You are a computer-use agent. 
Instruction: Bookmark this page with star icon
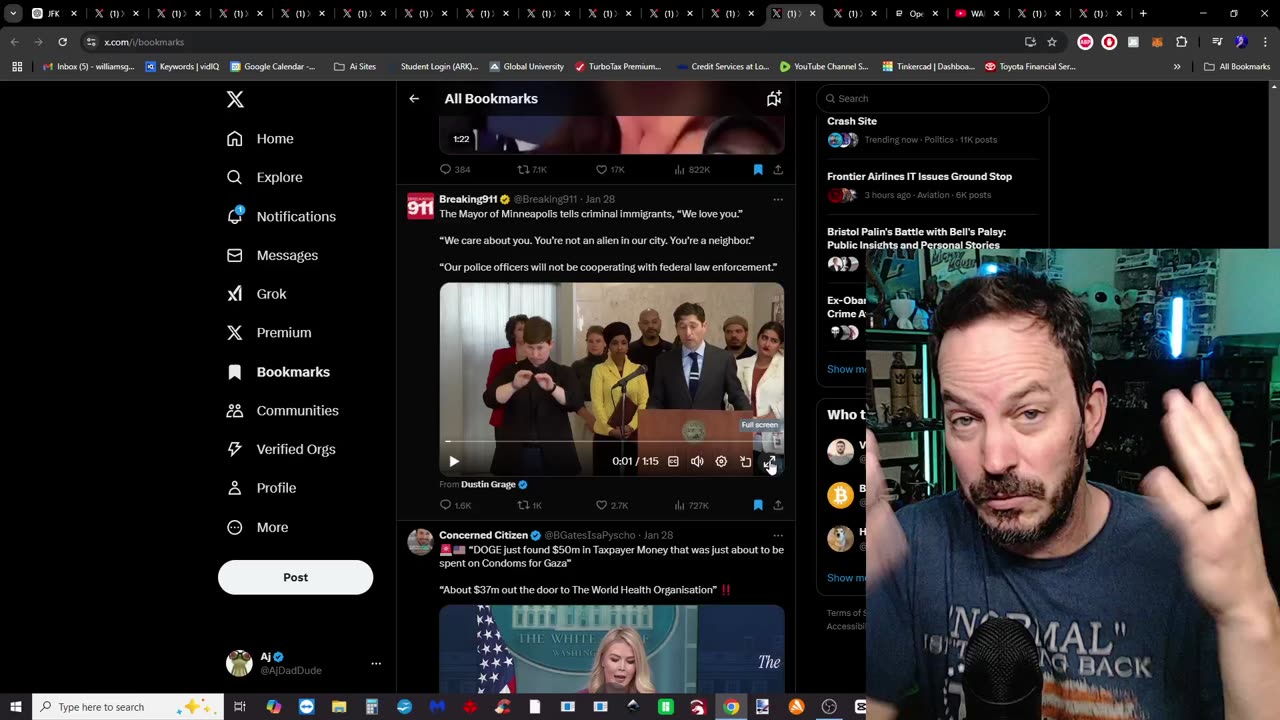1052,42
